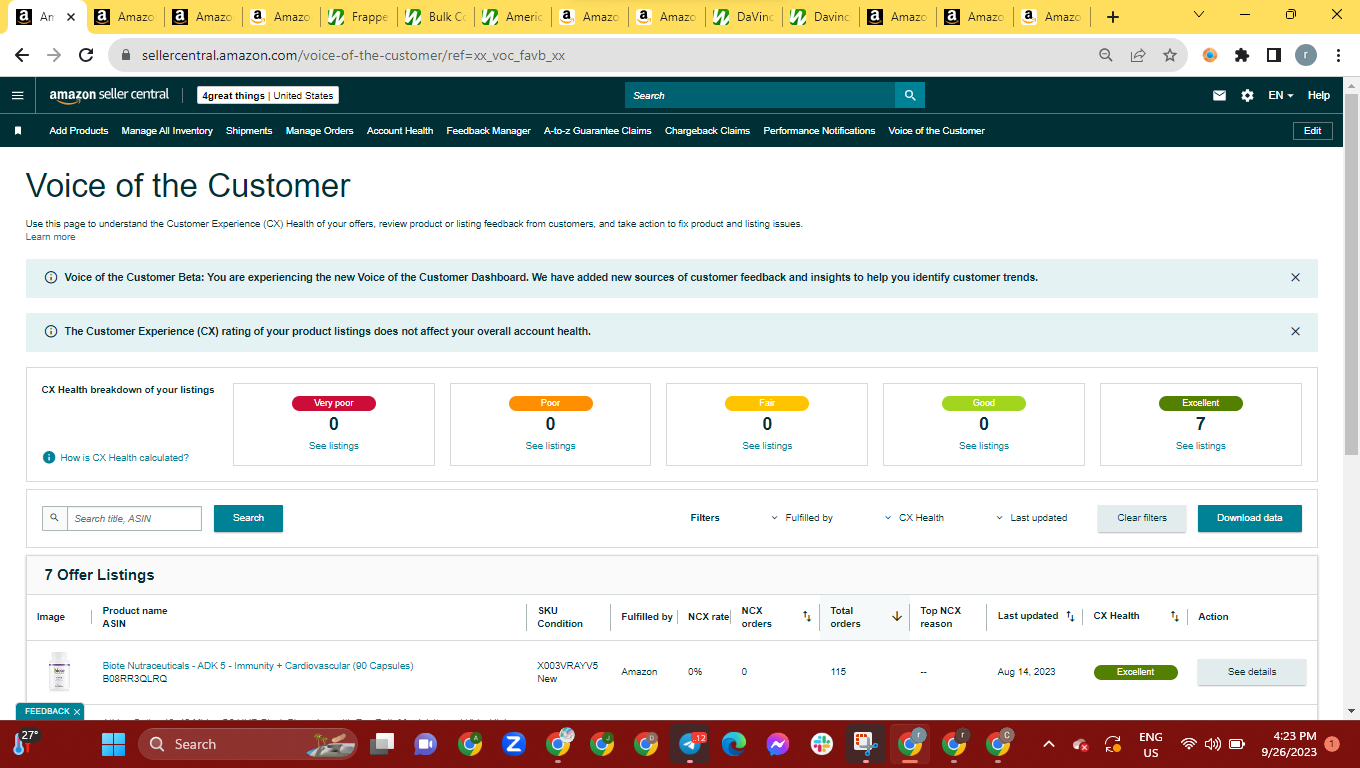Open the Windows Start menu
The height and width of the screenshot is (768, 1360).
(113, 744)
